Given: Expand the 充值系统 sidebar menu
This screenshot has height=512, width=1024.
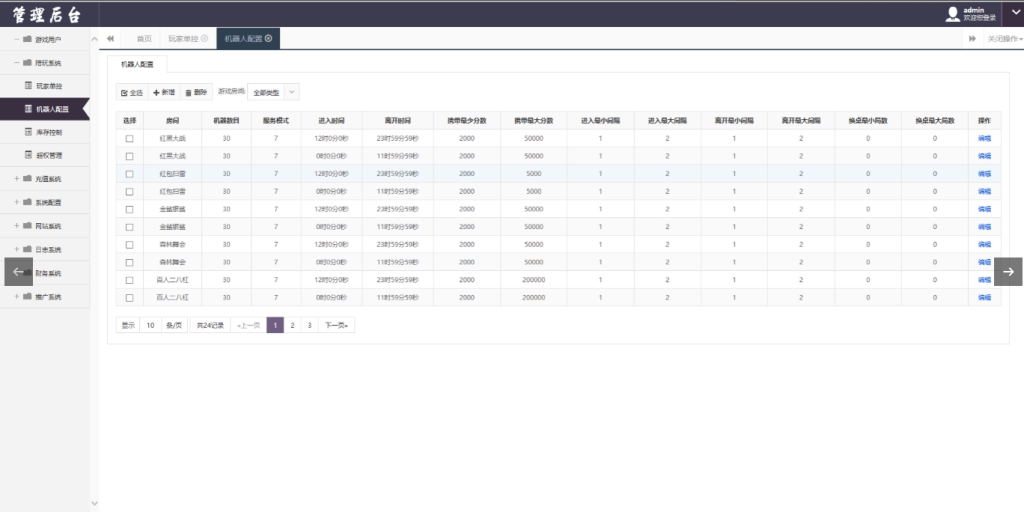Looking at the screenshot, I should click(47, 179).
